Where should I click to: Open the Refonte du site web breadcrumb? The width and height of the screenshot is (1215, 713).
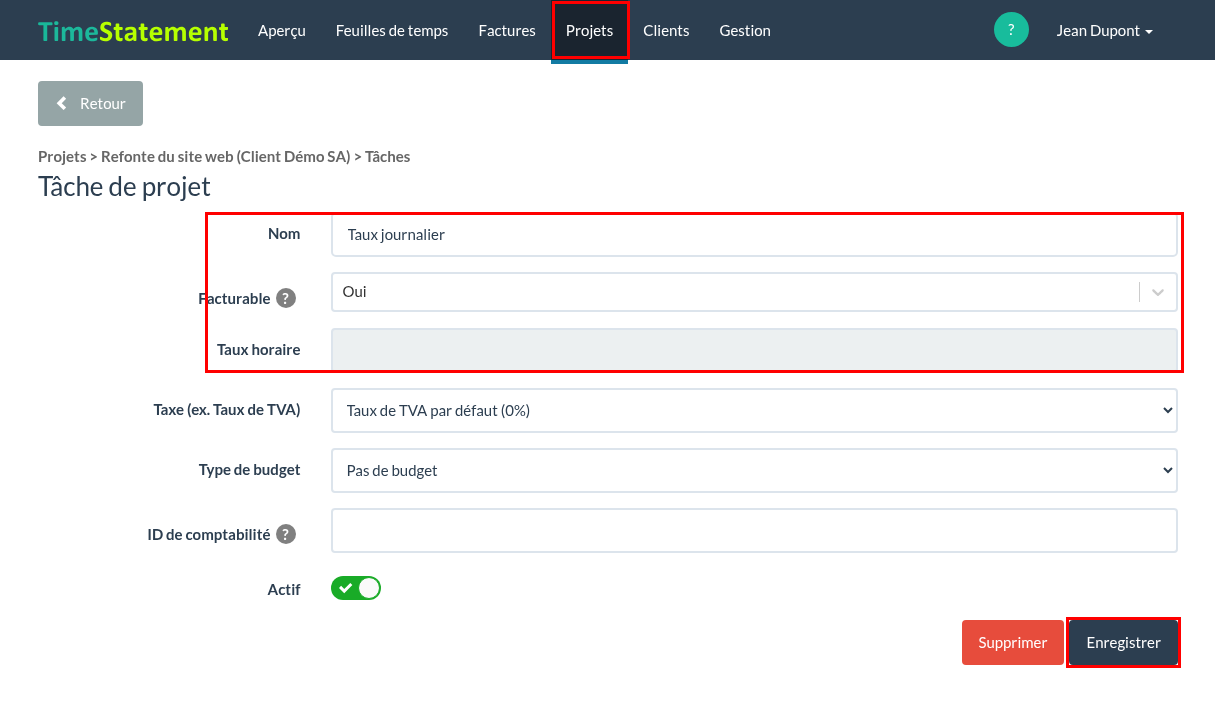pos(226,157)
